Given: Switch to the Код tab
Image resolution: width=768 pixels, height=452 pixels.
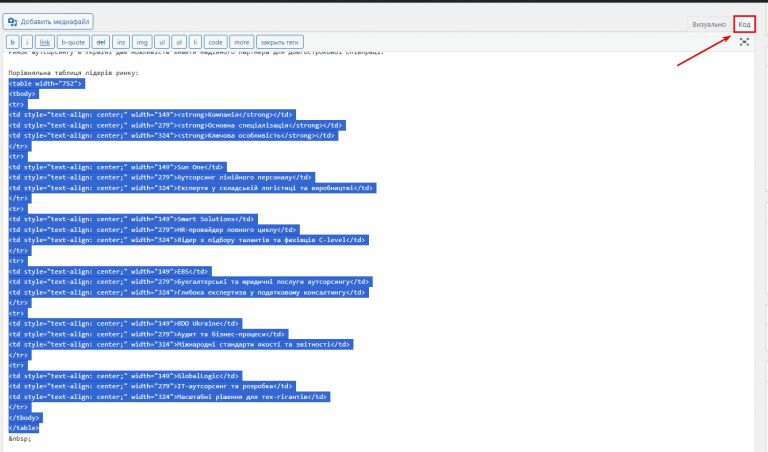Looking at the screenshot, I should tap(744, 24).
